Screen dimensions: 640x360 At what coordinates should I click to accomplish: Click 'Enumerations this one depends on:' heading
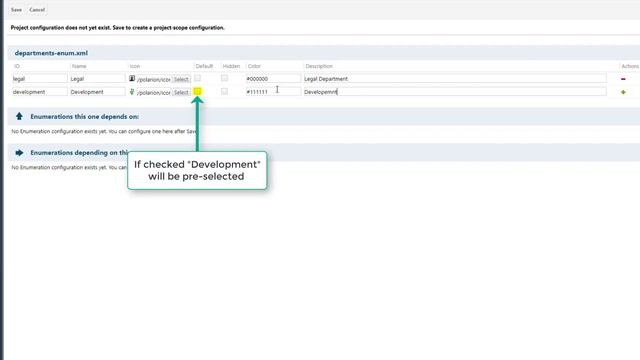pyautogui.click(x=84, y=117)
